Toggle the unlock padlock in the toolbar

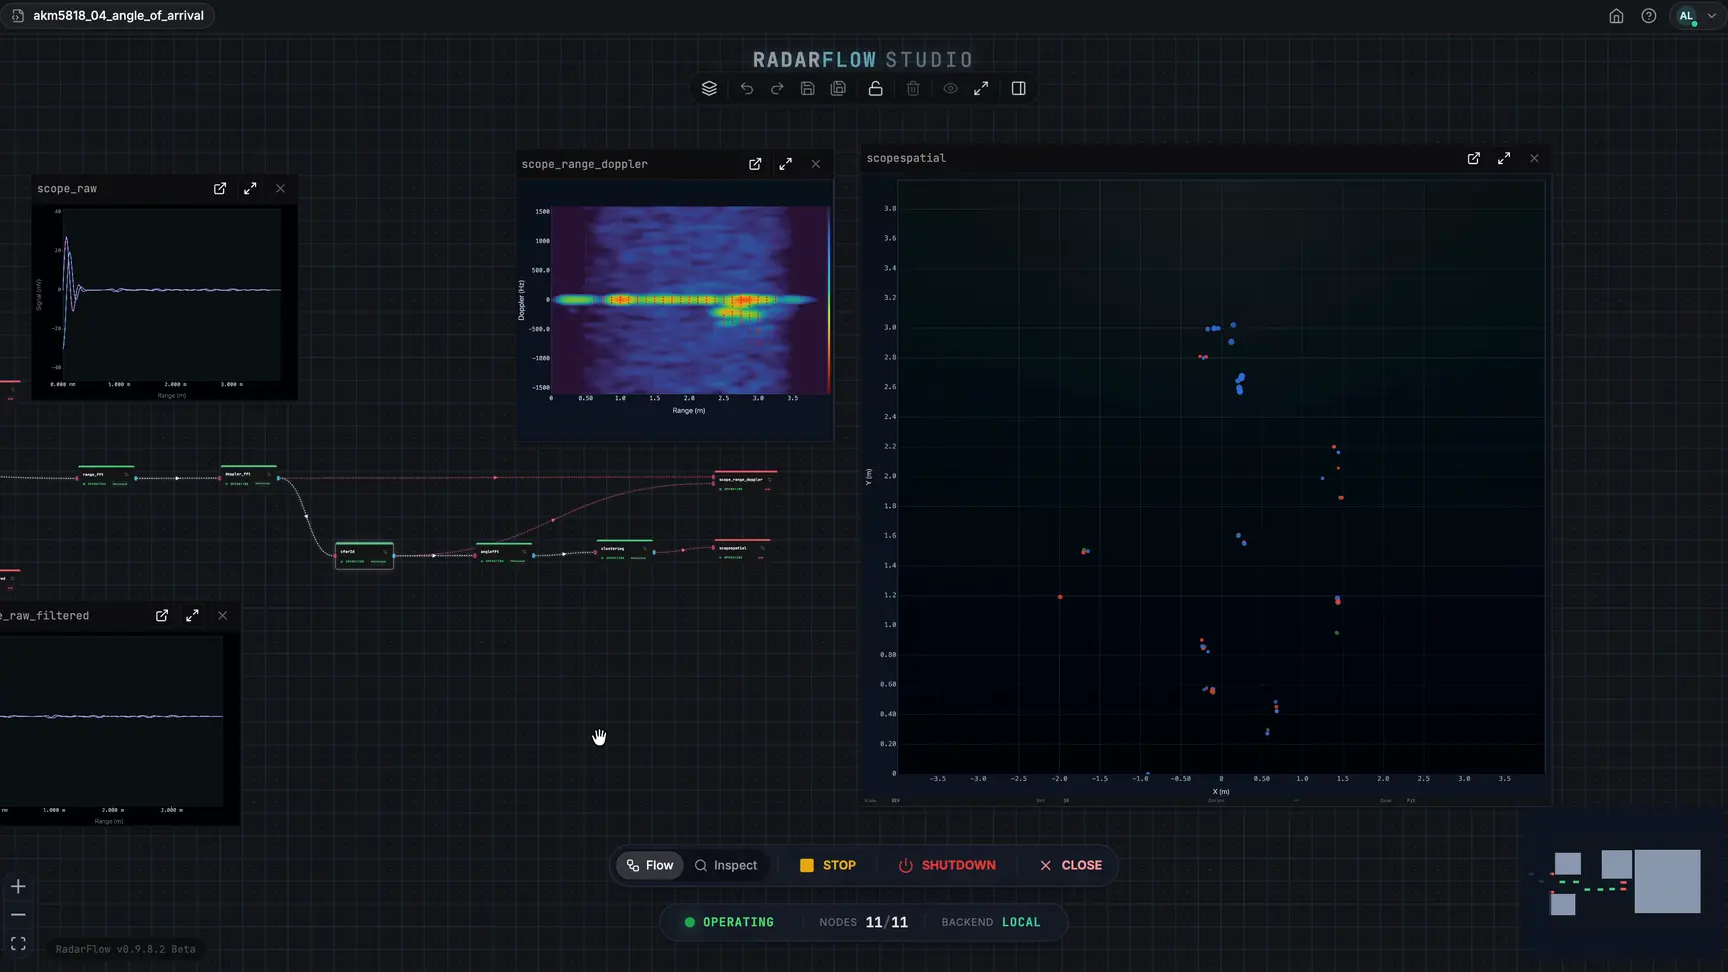click(875, 88)
